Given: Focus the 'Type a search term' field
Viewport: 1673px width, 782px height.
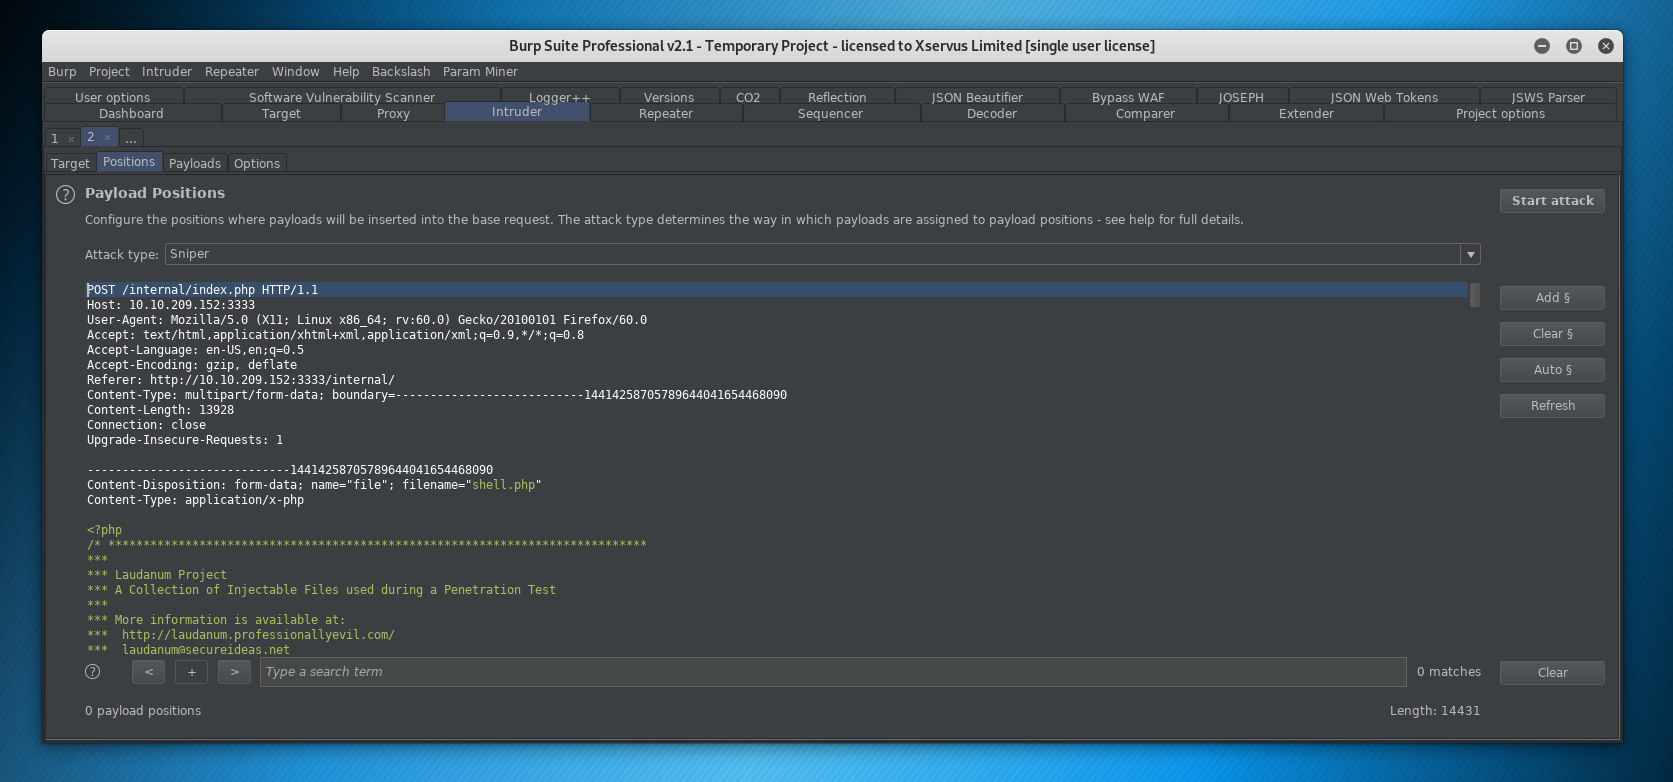Looking at the screenshot, I should [x=833, y=672].
